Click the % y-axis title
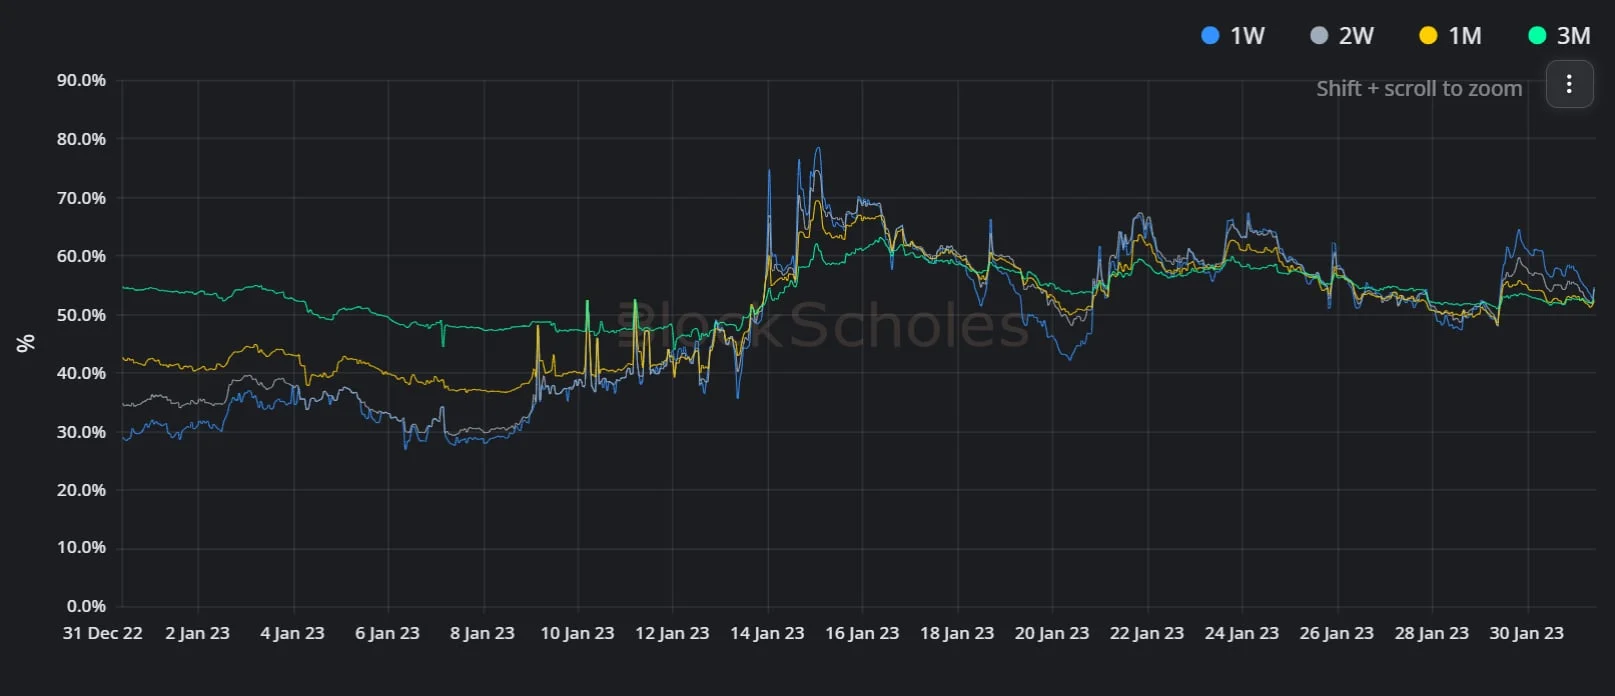 26,343
